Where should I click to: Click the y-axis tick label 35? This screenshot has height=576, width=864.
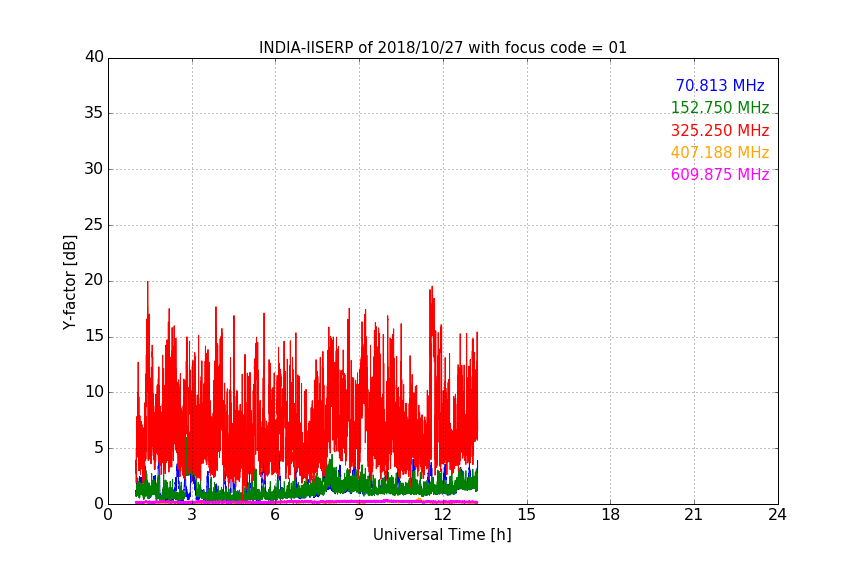[x=94, y=113]
